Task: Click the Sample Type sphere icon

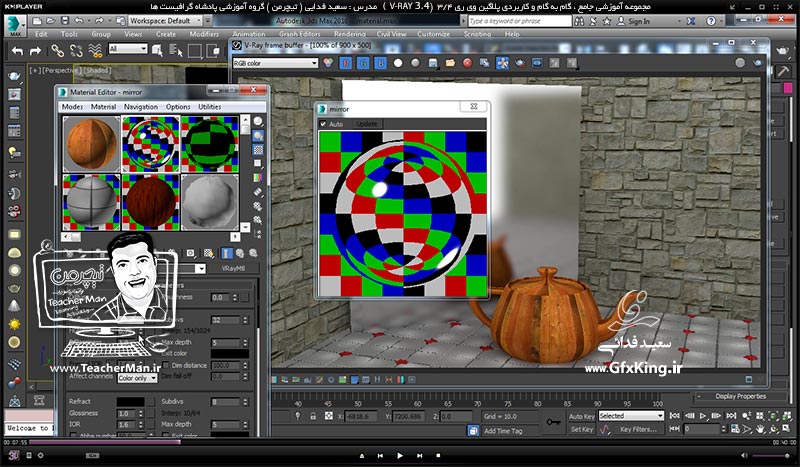Action: tap(258, 121)
